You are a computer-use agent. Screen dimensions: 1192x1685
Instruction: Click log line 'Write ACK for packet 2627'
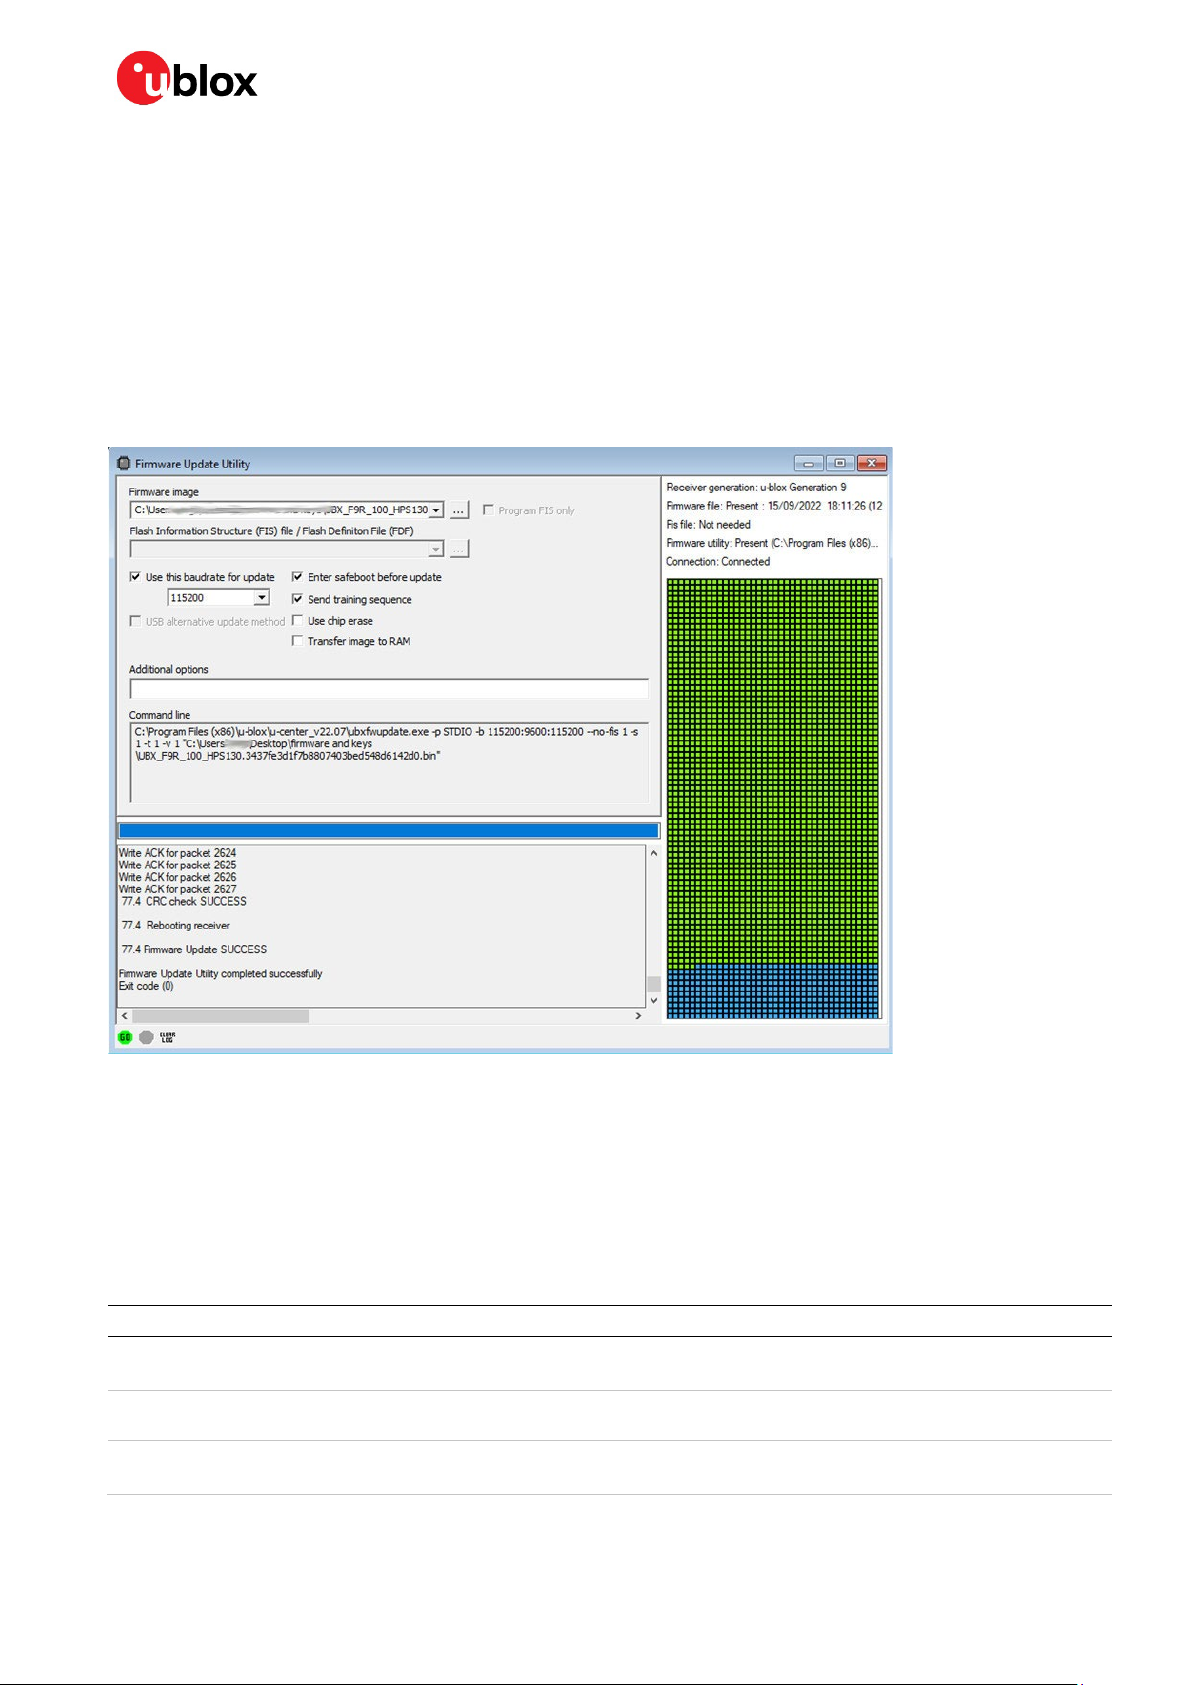tap(178, 889)
